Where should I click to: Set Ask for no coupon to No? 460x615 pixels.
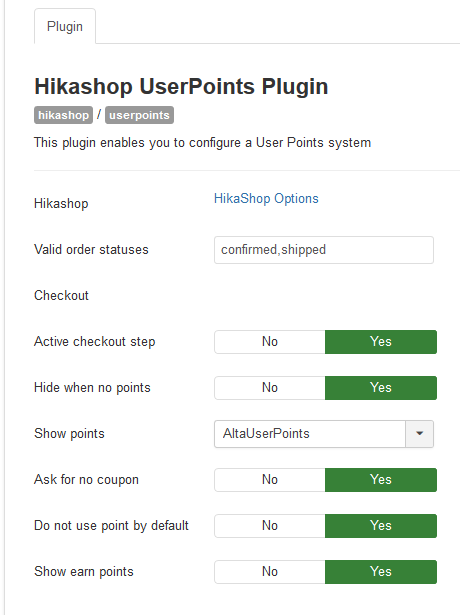point(270,480)
